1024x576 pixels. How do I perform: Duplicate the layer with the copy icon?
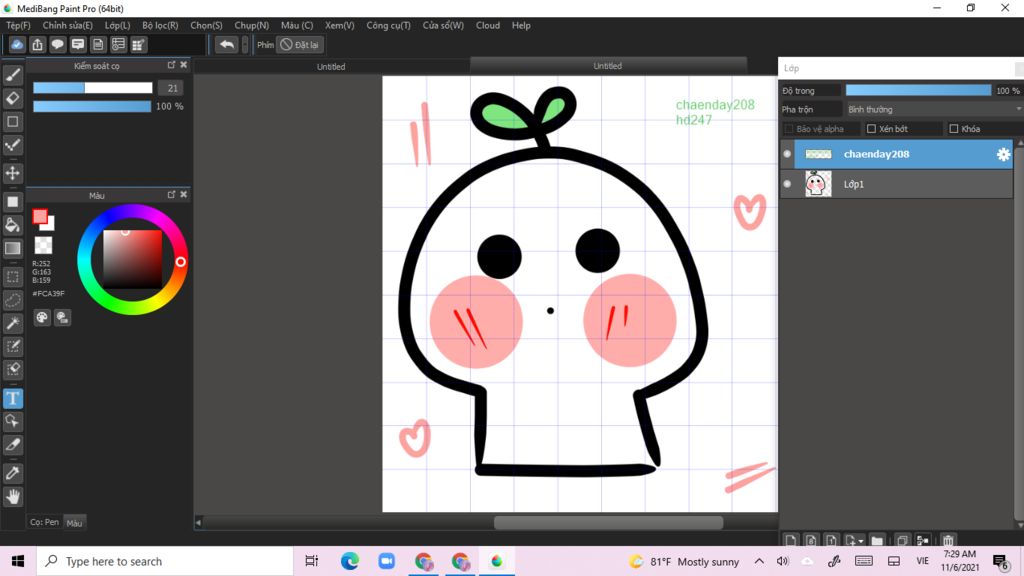[x=902, y=540]
